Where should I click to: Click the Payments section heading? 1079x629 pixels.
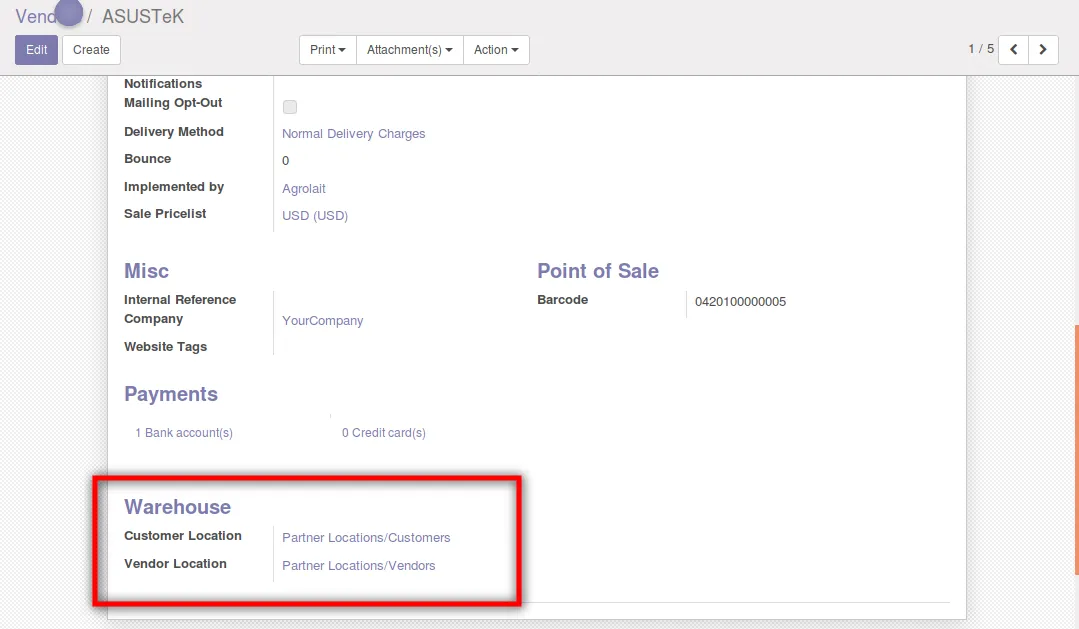coord(171,394)
